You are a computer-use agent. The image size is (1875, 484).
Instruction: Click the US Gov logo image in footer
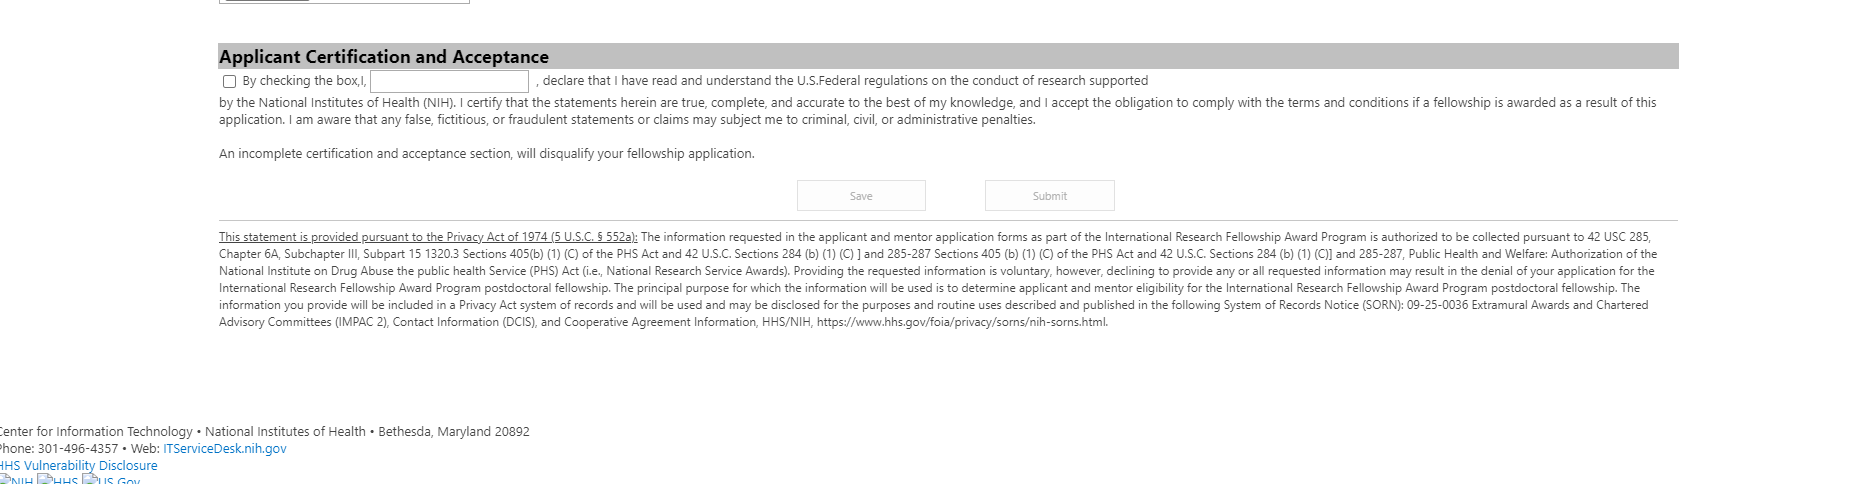tap(111, 480)
